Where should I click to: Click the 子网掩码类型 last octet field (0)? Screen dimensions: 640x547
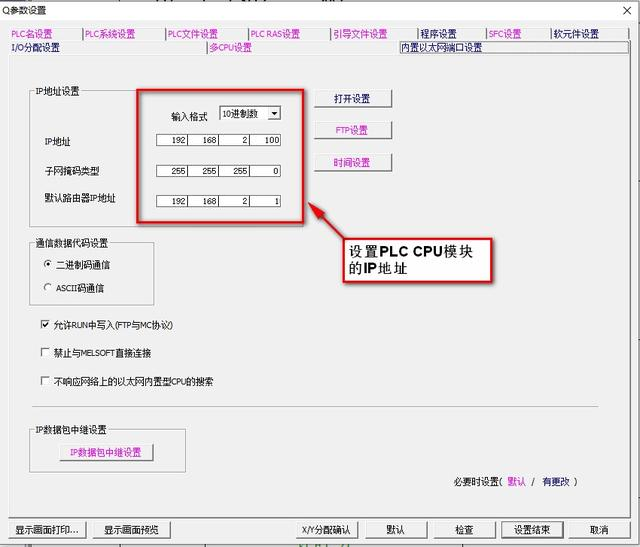(x=265, y=171)
